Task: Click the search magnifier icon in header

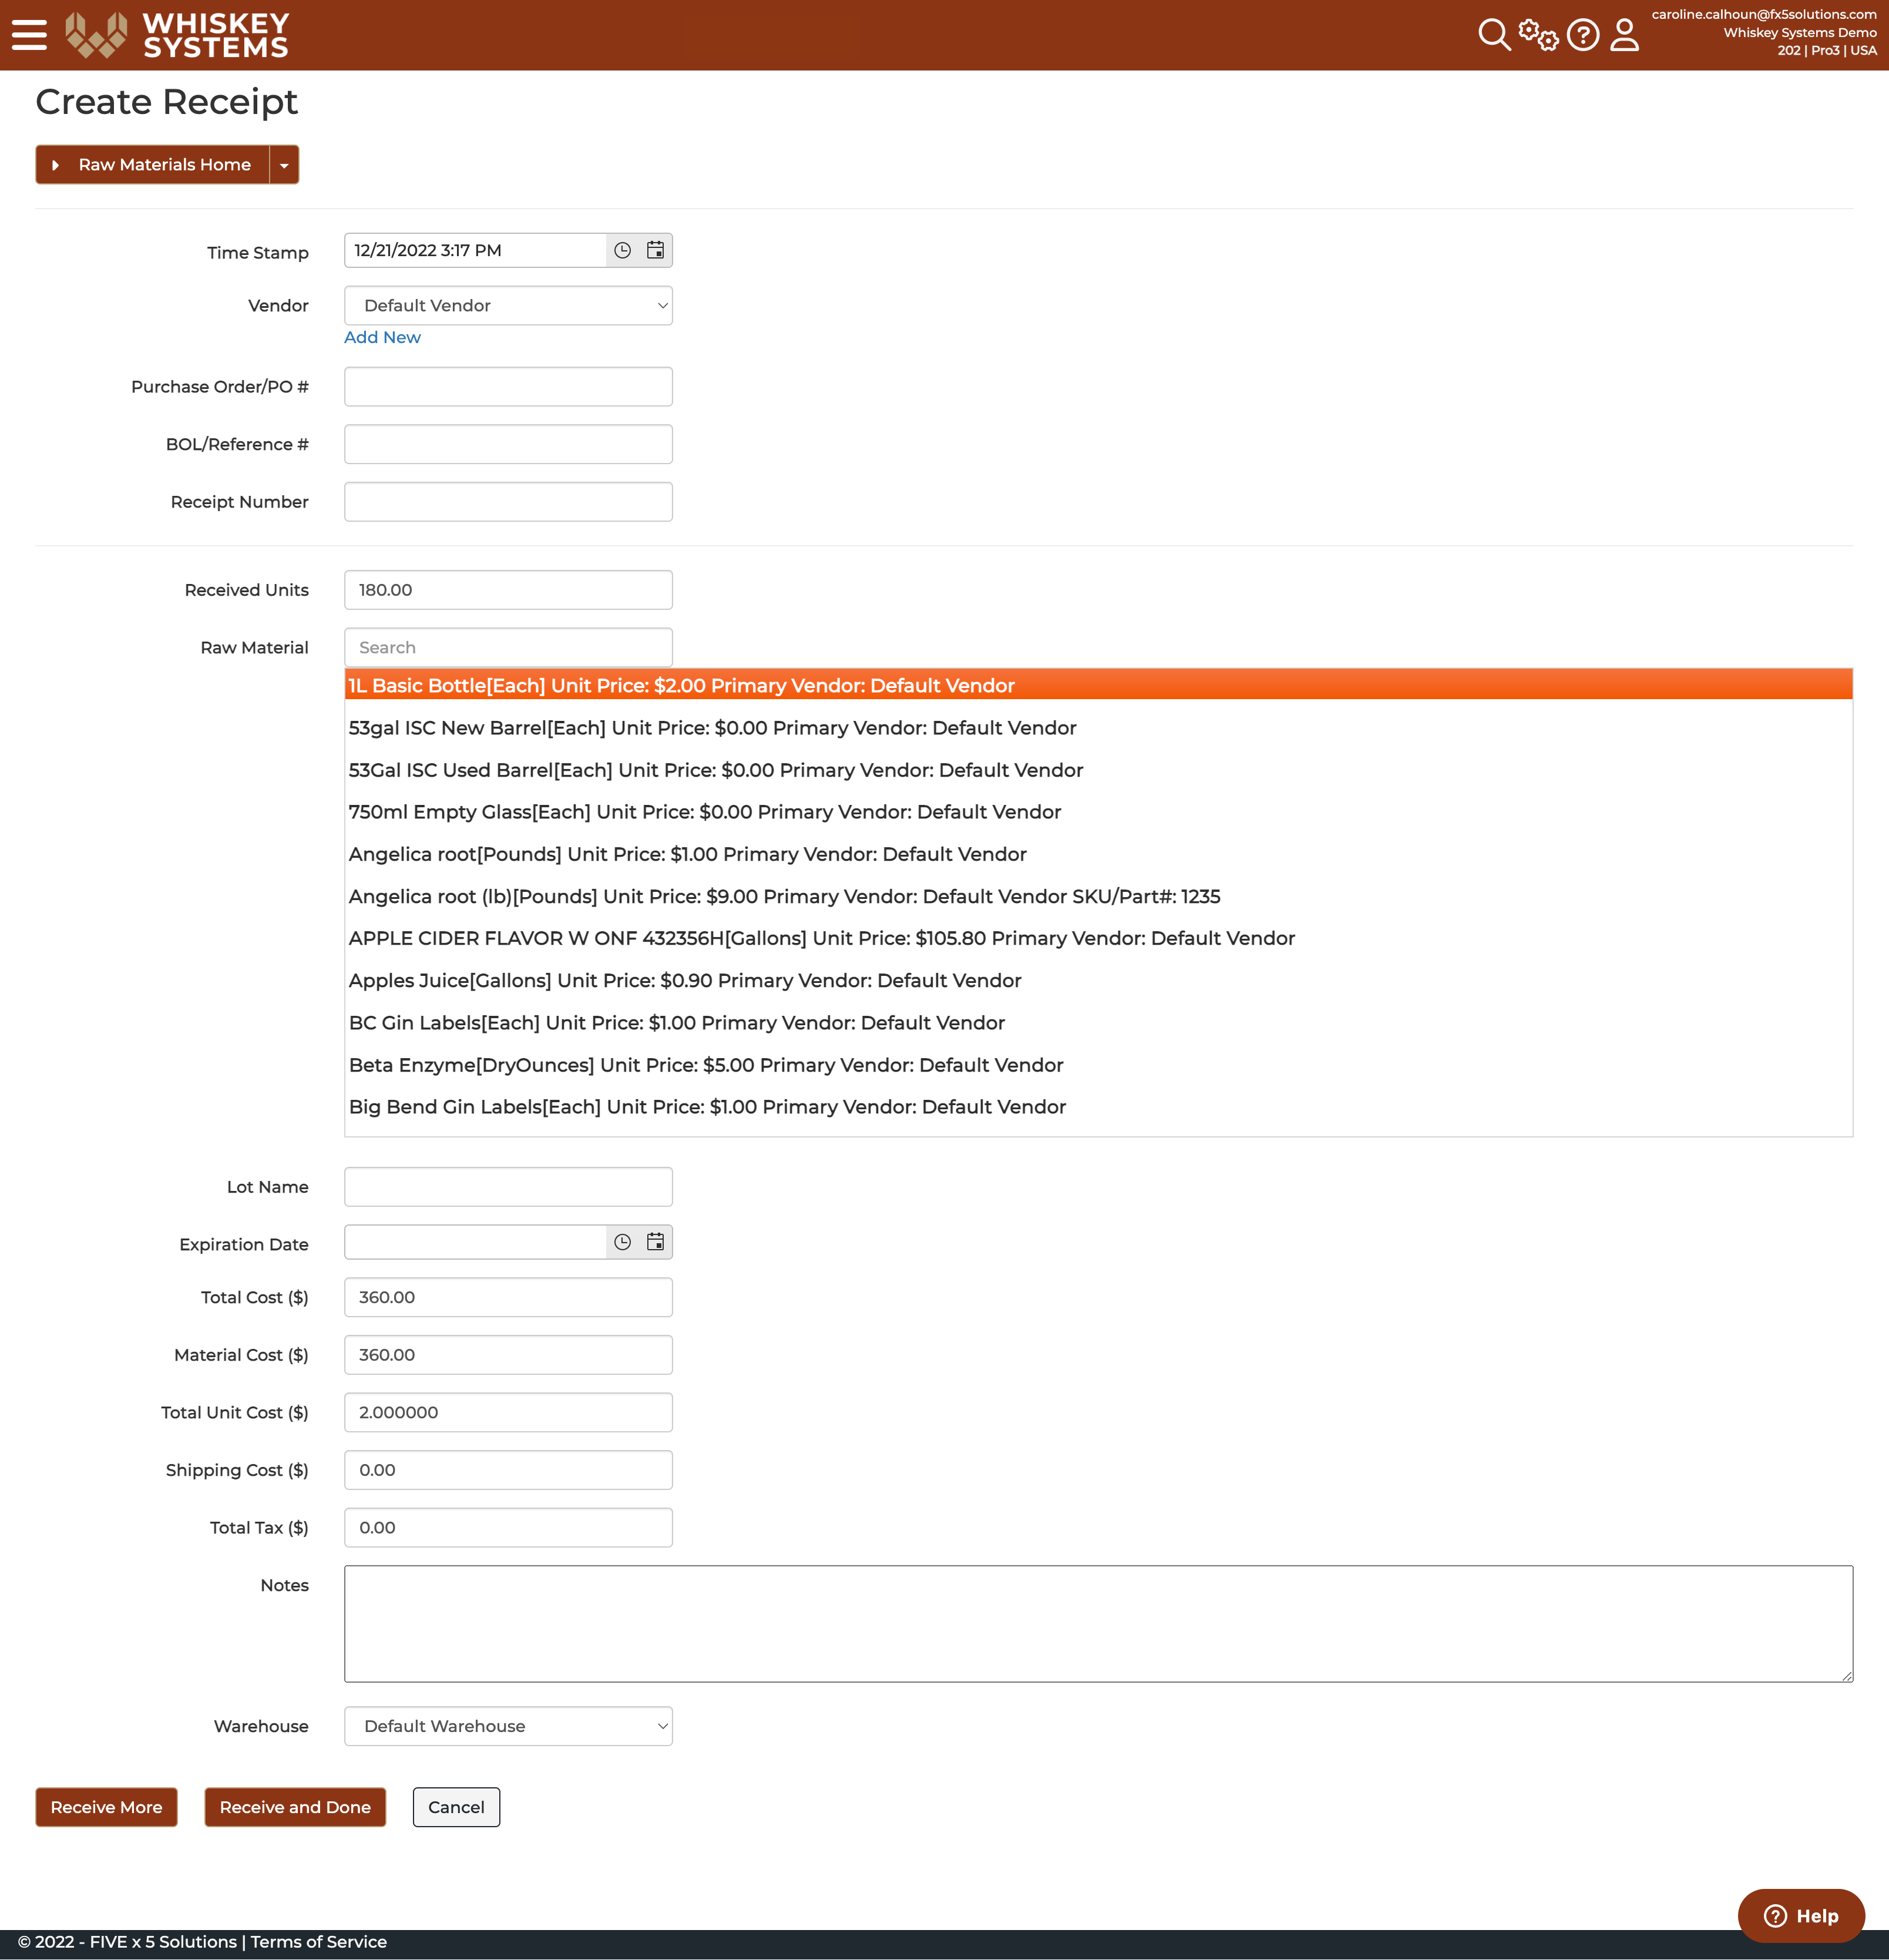Action: pos(1494,35)
